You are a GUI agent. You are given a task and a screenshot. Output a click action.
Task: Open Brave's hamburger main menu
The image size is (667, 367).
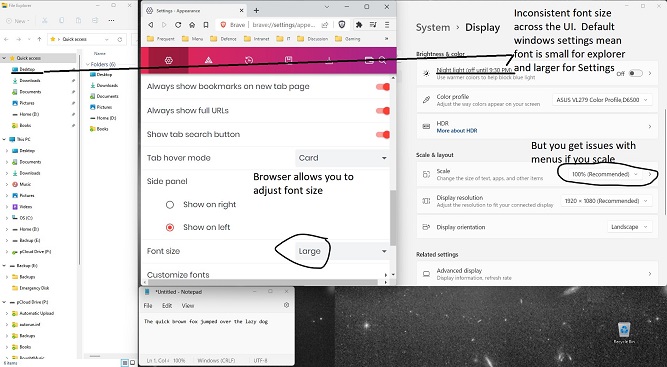click(x=387, y=25)
